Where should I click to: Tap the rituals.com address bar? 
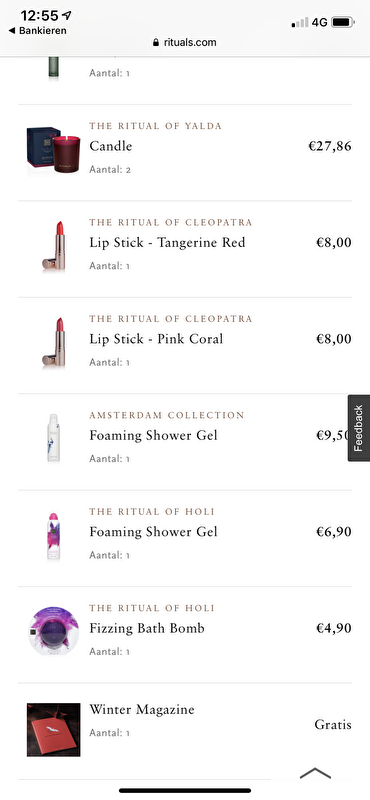pos(185,42)
